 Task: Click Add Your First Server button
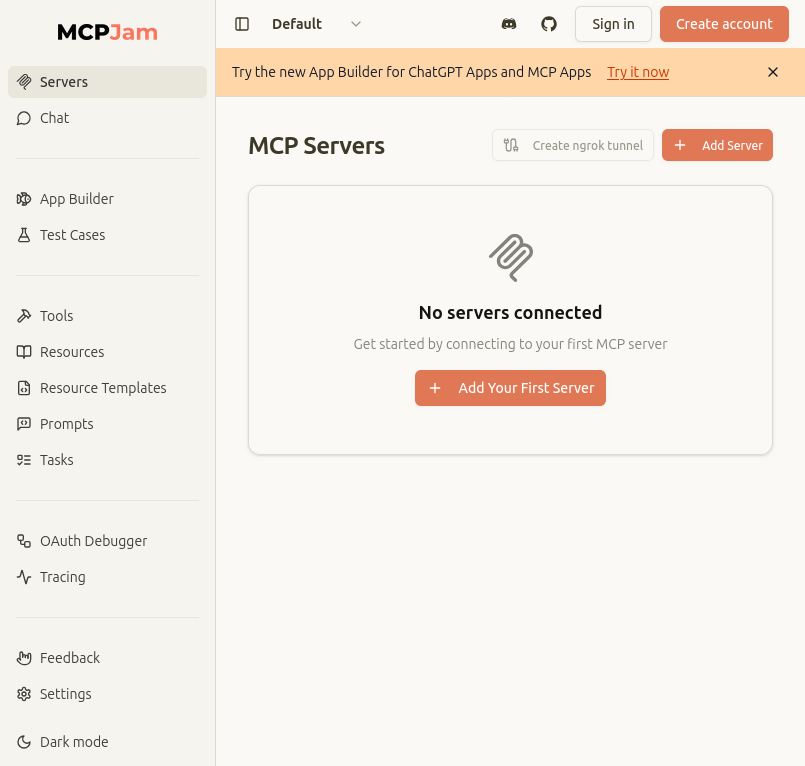(510, 388)
